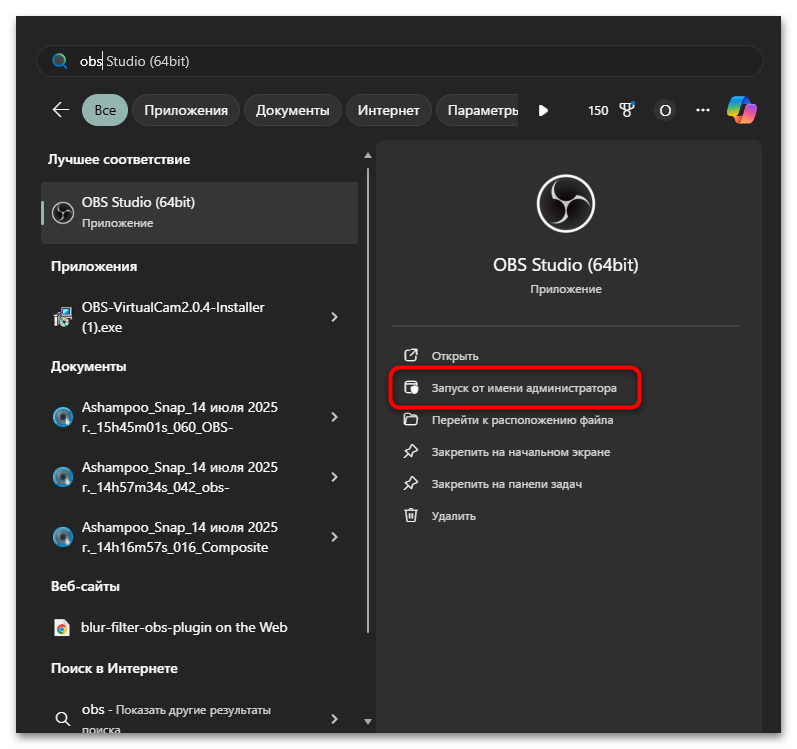797x749 pixels.
Task: Click the 150 rewards points
Action: pos(598,110)
